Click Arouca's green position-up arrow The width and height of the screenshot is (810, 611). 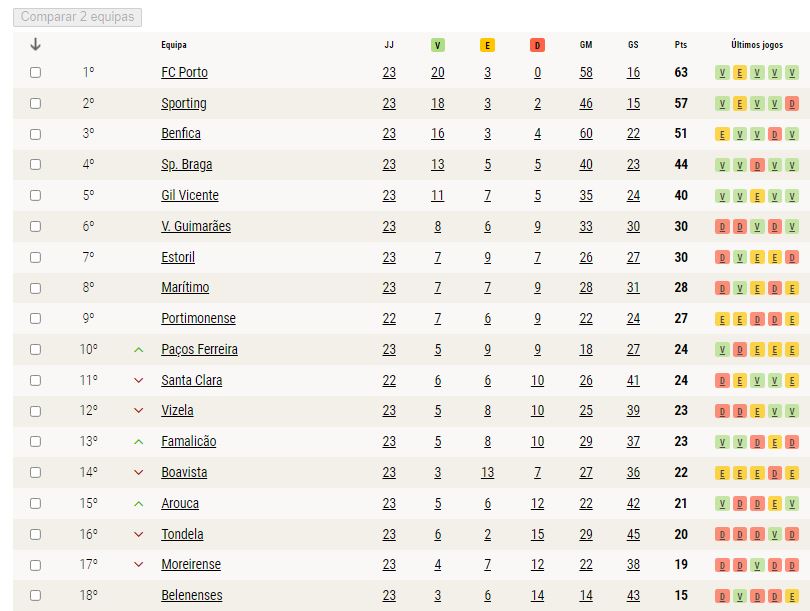[138, 504]
